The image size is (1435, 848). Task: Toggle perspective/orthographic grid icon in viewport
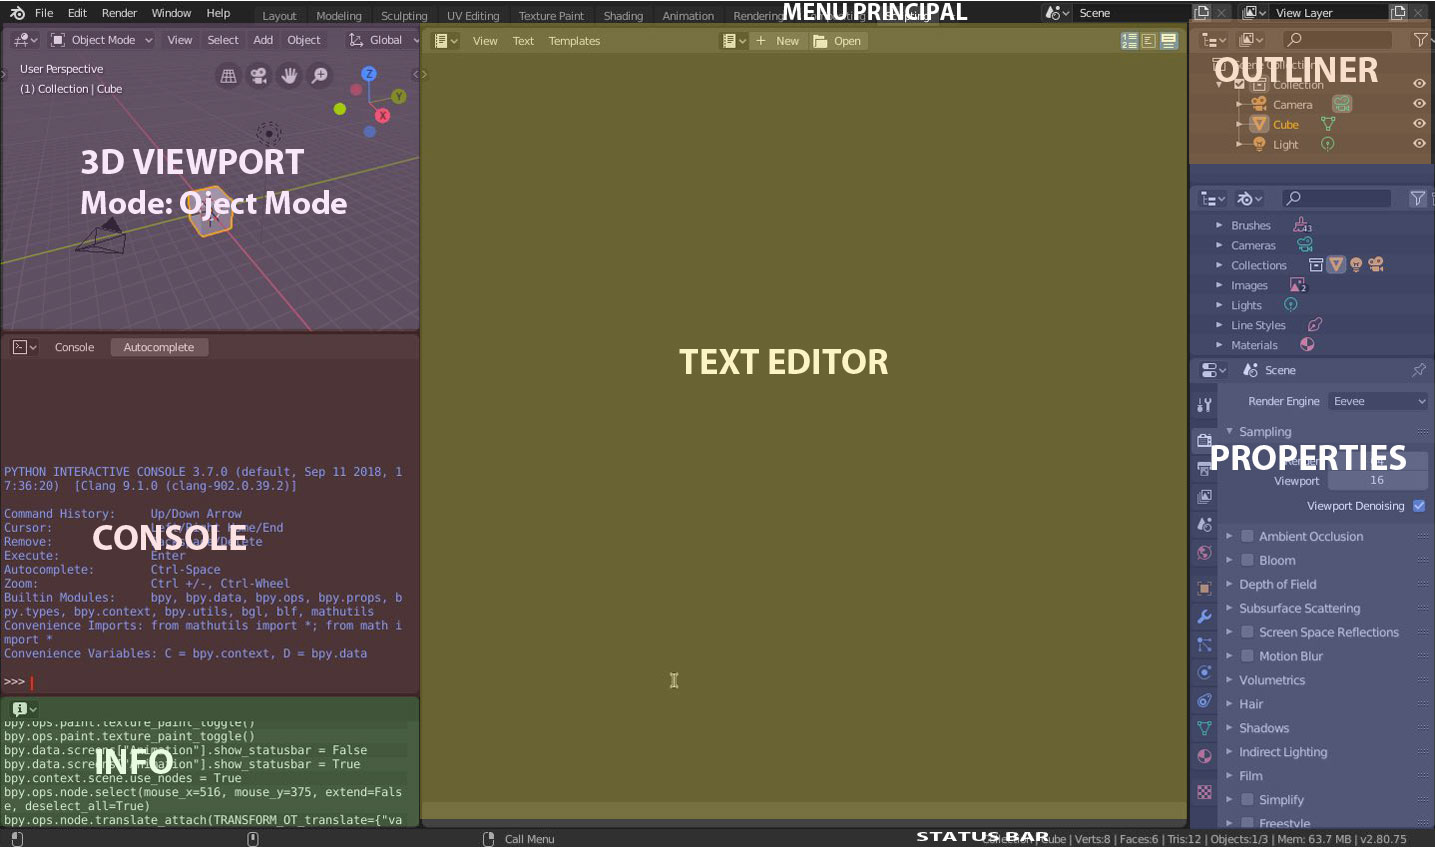(229, 76)
